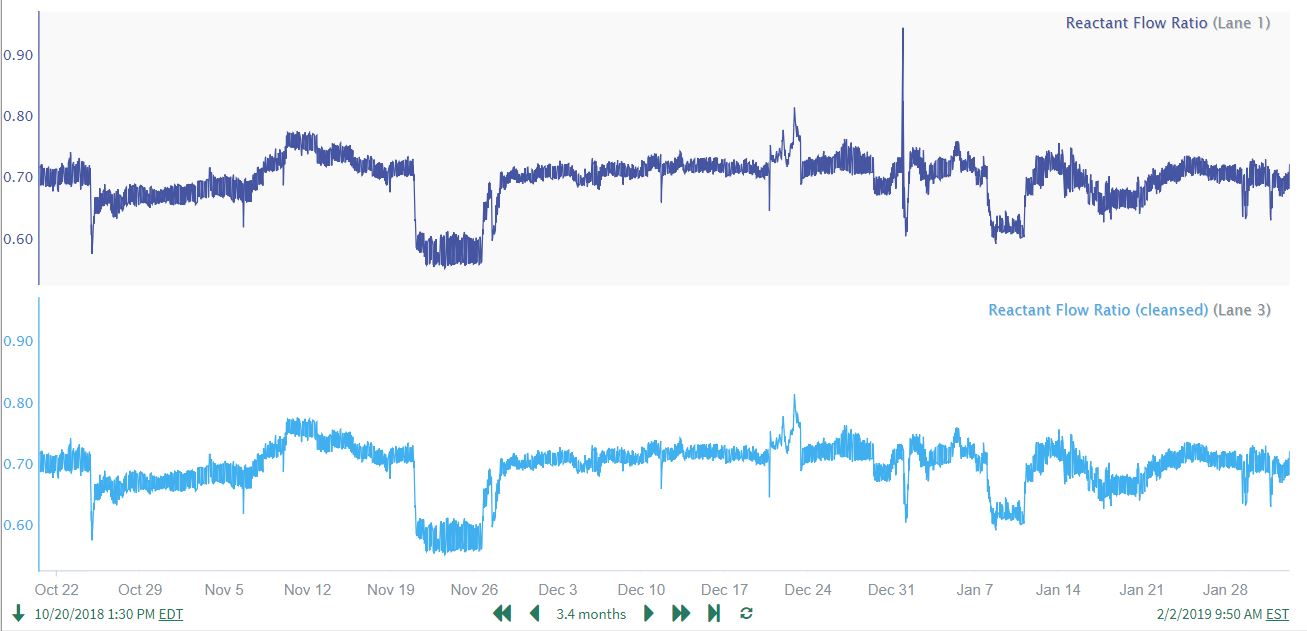The image size is (1307, 631).
Task: Click the Nov 12 tick on the time axis
Action: 307,589
